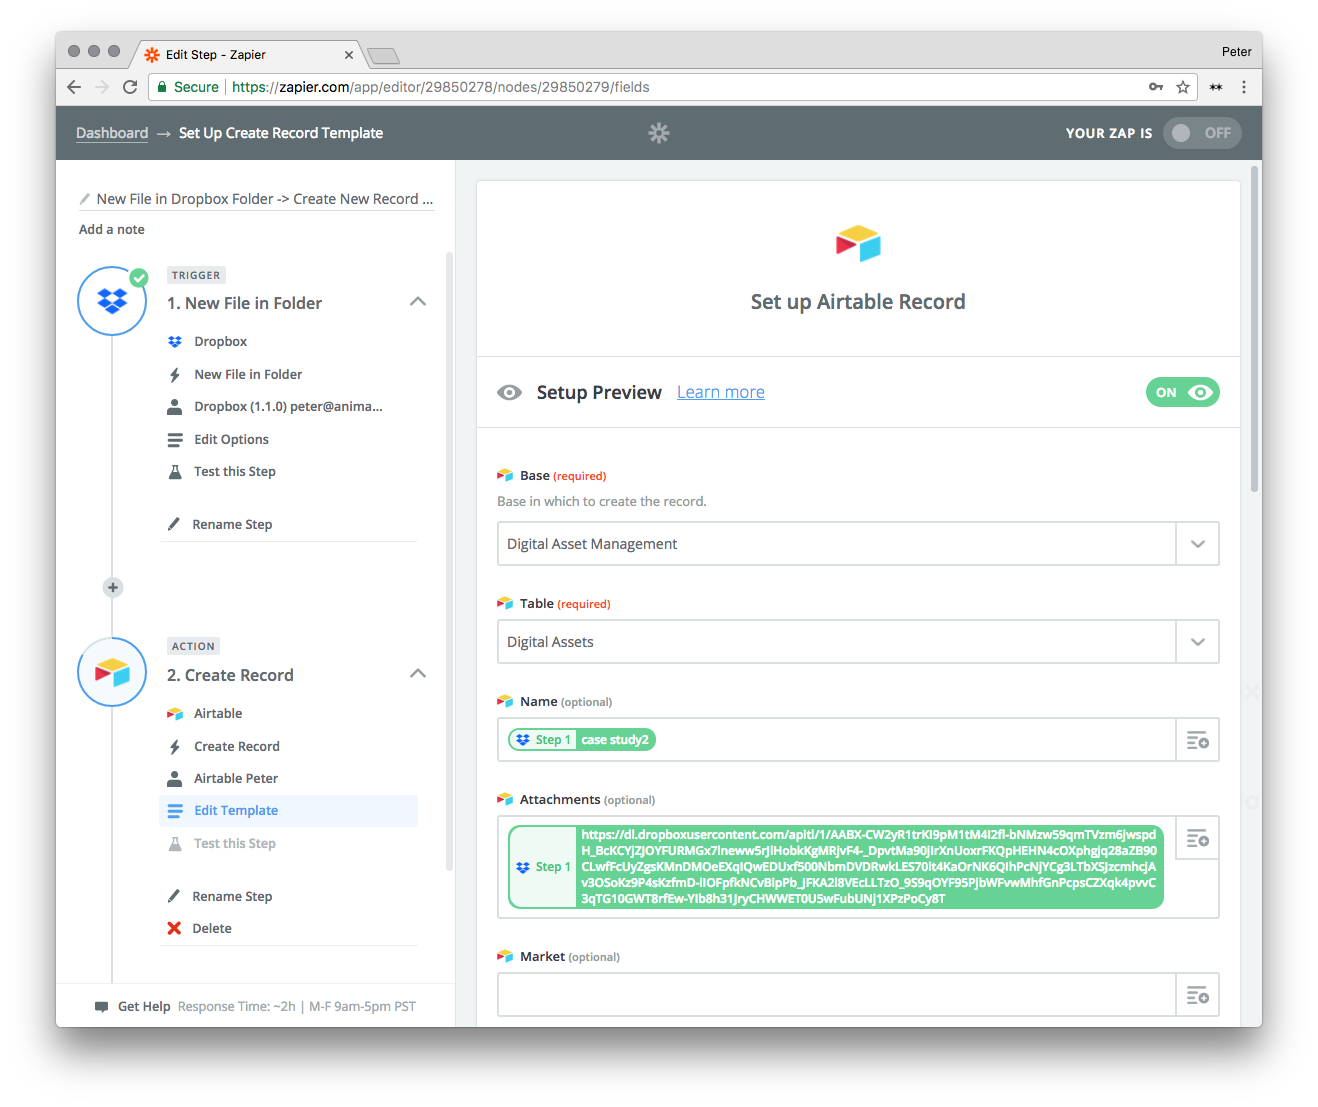
Task: Close the Edit Step - Zapier tab
Action: [x=348, y=55]
